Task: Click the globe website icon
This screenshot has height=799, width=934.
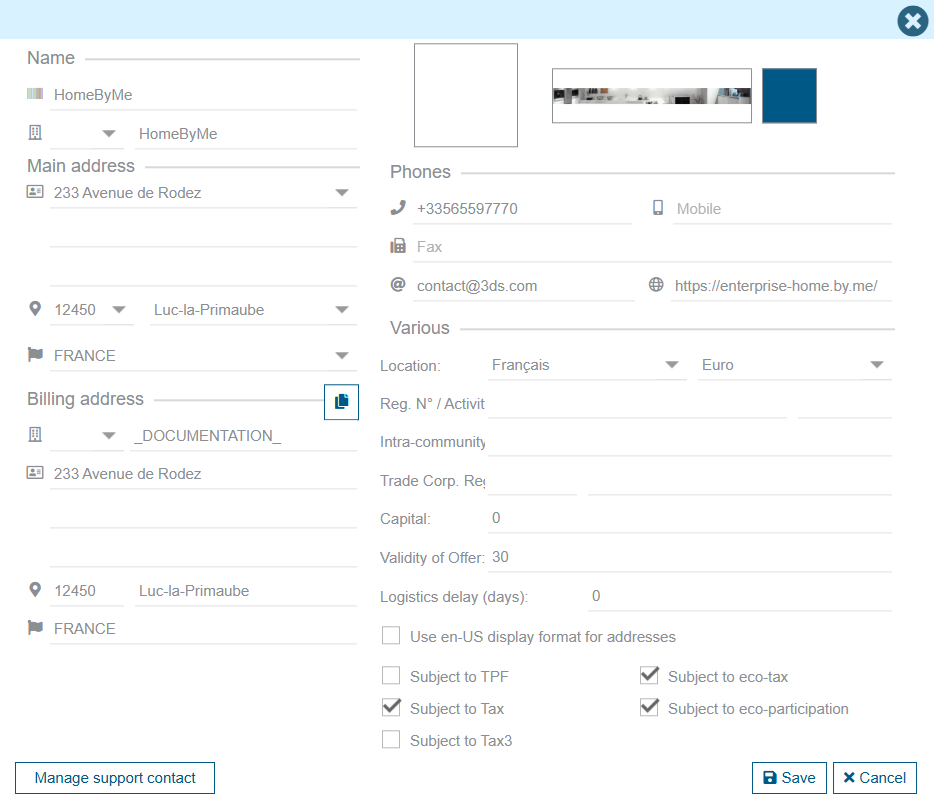Action: click(x=656, y=285)
